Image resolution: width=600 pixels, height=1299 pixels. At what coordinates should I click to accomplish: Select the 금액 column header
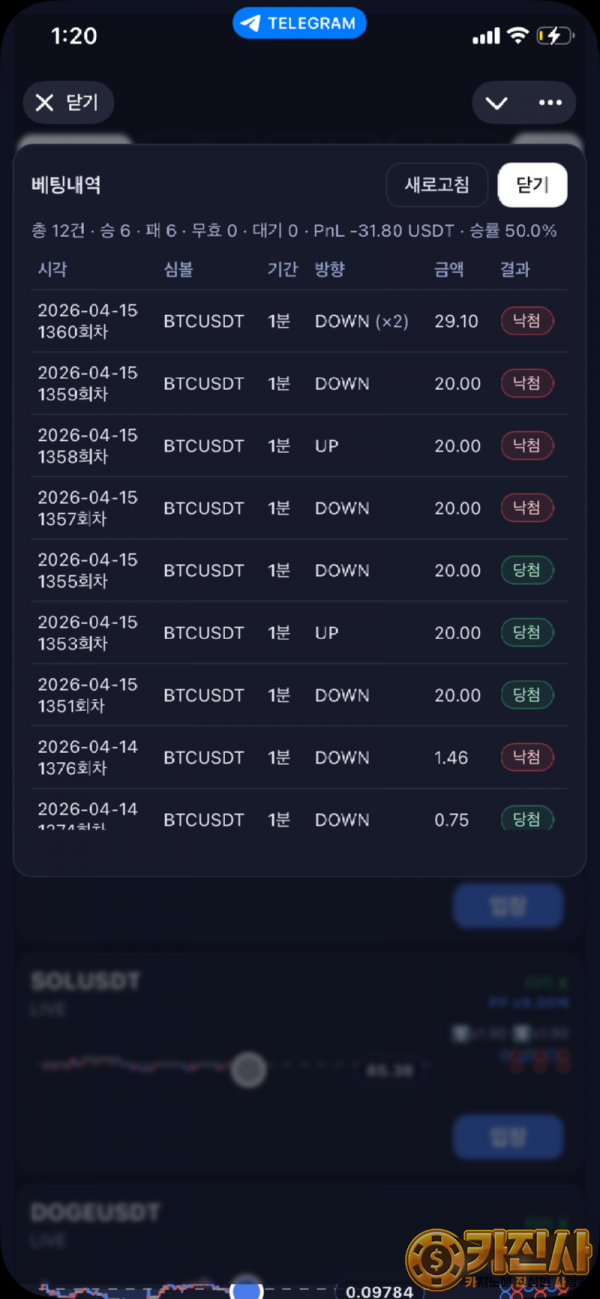pyautogui.click(x=450, y=269)
